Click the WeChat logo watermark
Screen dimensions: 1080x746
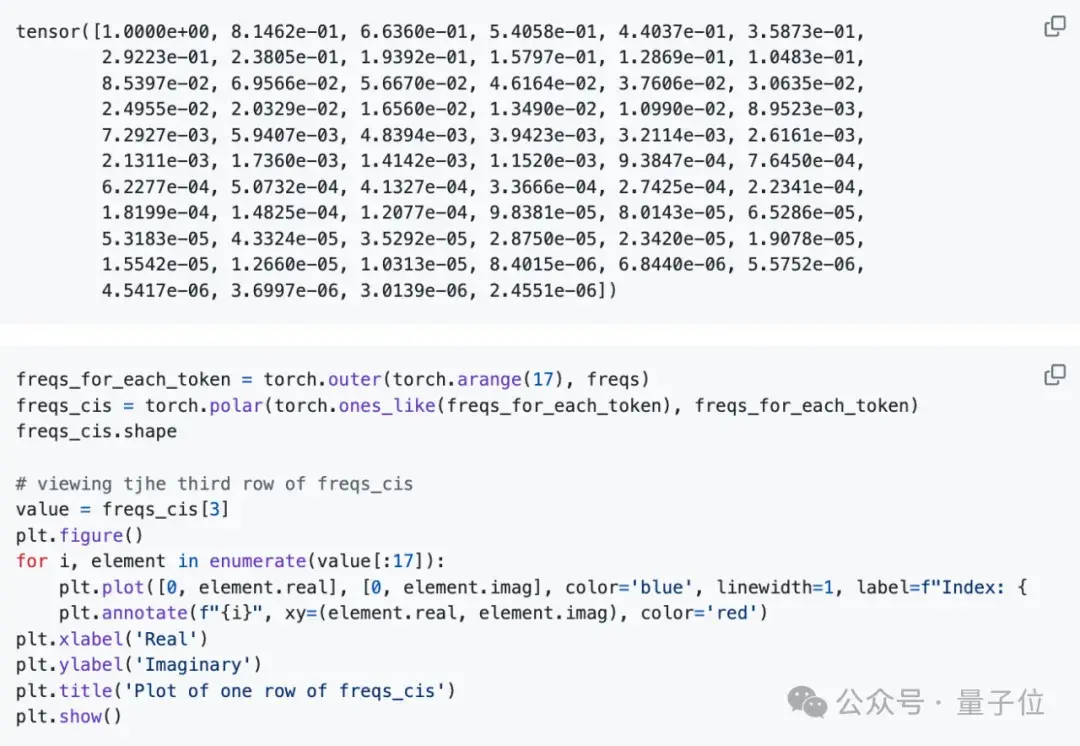click(807, 702)
